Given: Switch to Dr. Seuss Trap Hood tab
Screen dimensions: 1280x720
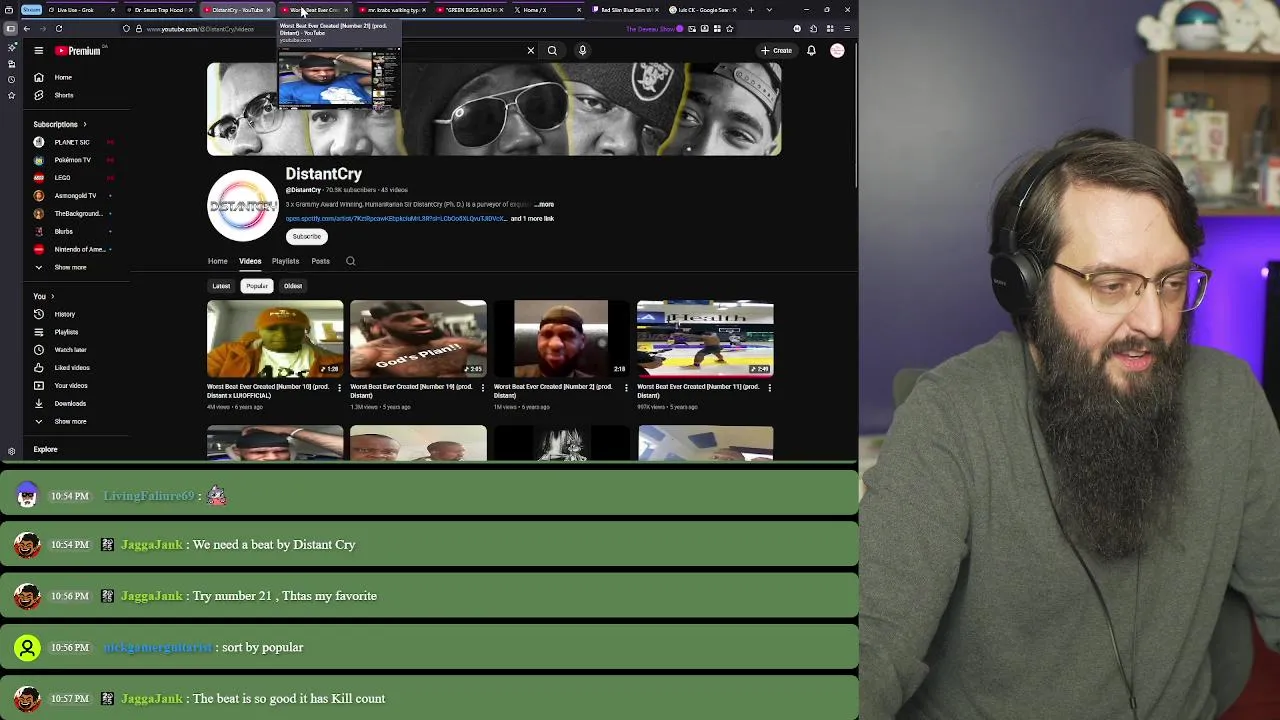Looking at the screenshot, I should (x=161, y=10).
